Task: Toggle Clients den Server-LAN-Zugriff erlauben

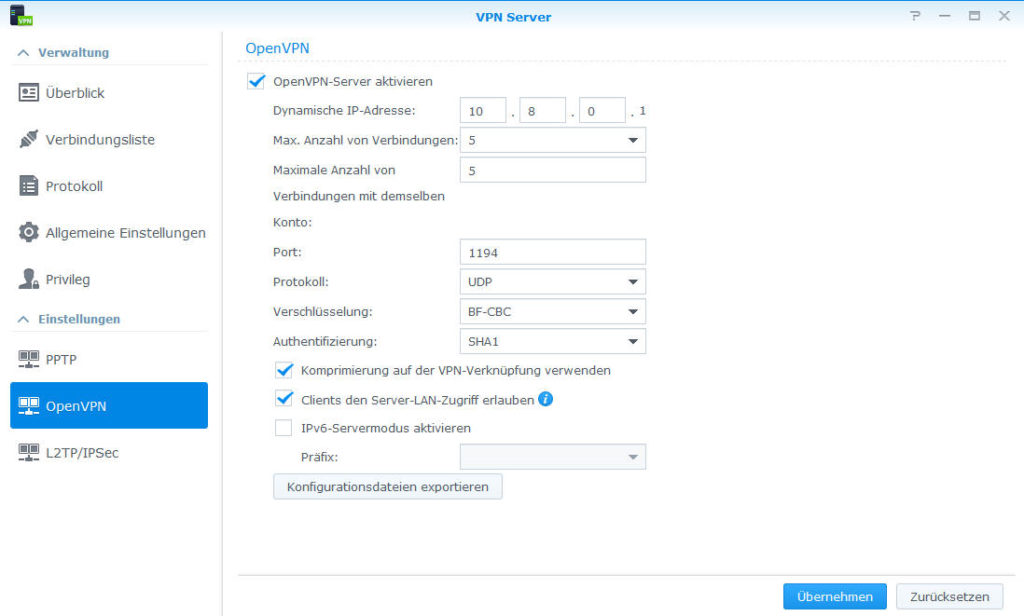Action: pyautogui.click(x=283, y=399)
